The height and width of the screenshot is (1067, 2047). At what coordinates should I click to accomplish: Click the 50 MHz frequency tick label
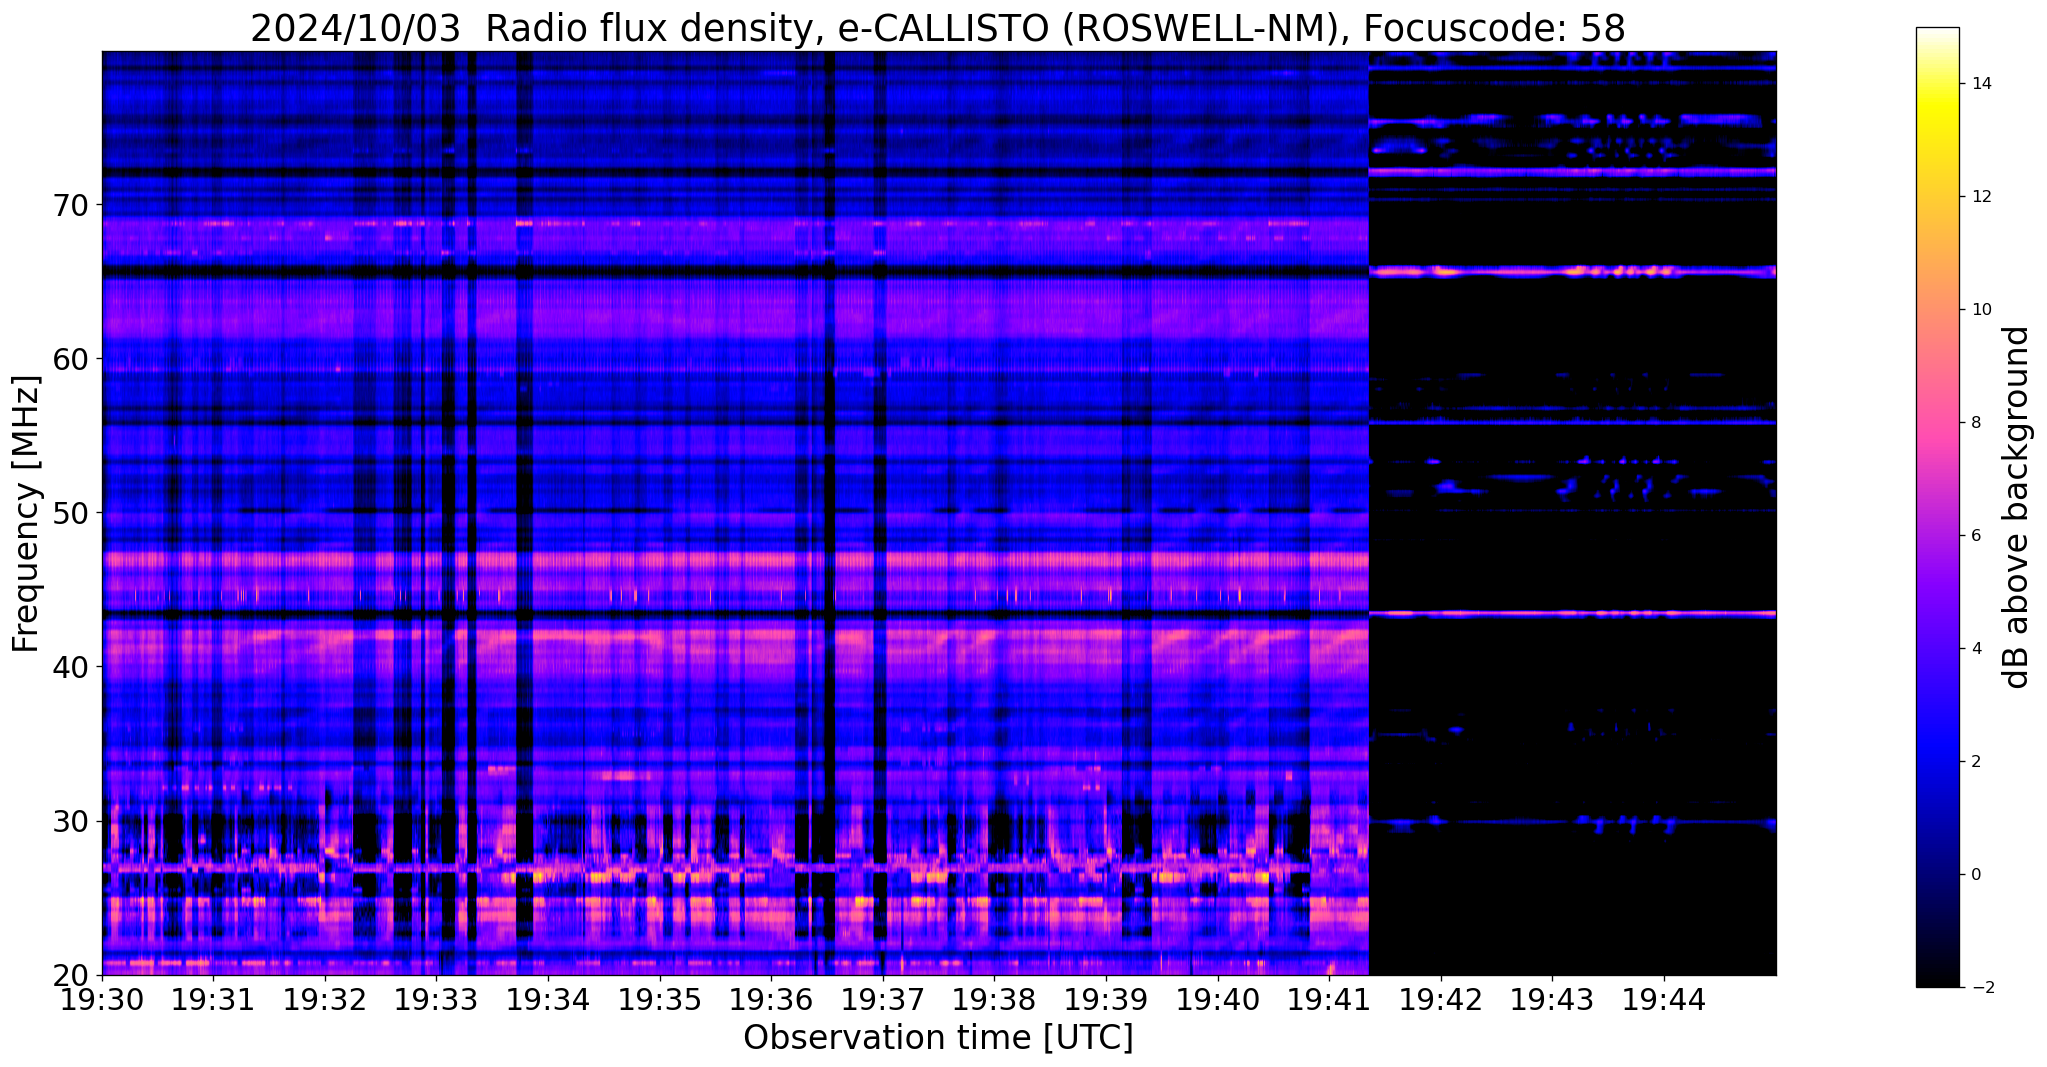tap(71, 513)
